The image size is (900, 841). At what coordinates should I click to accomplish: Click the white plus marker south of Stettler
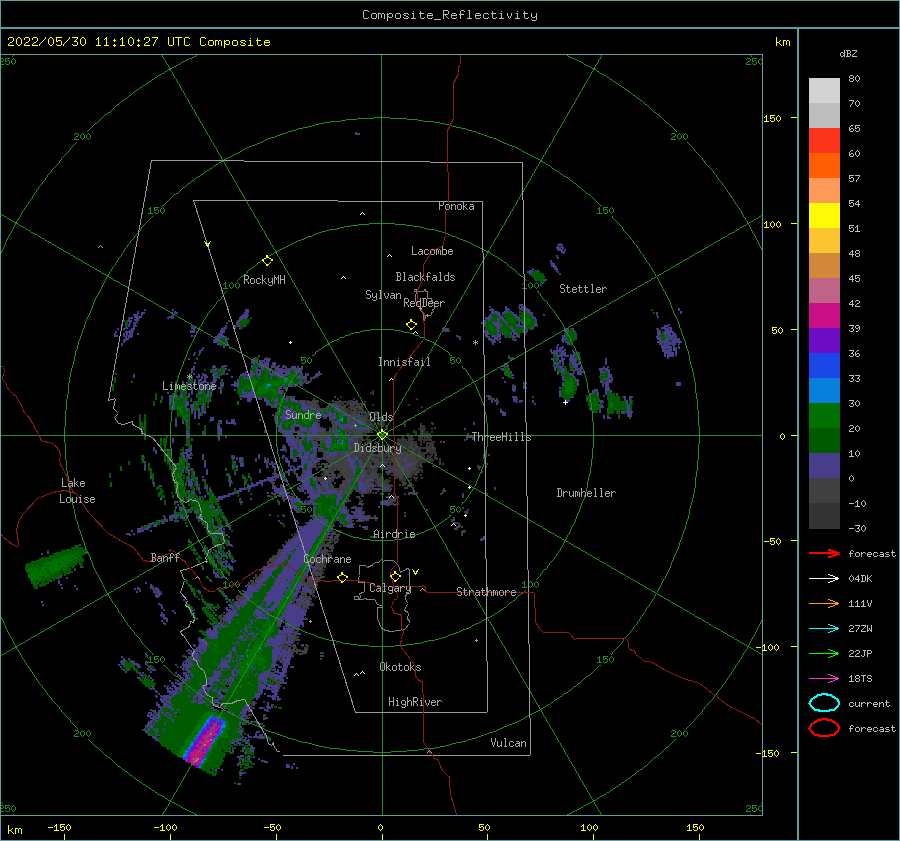[565, 402]
